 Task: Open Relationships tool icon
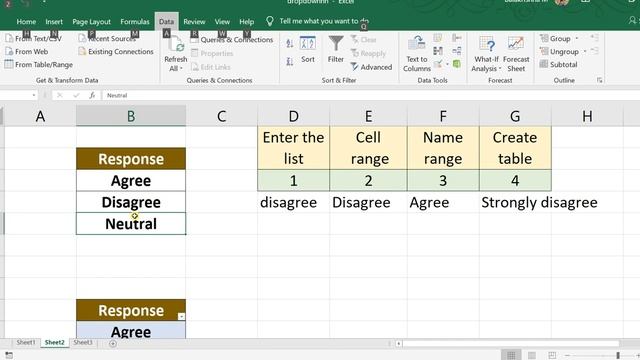[457, 51]
